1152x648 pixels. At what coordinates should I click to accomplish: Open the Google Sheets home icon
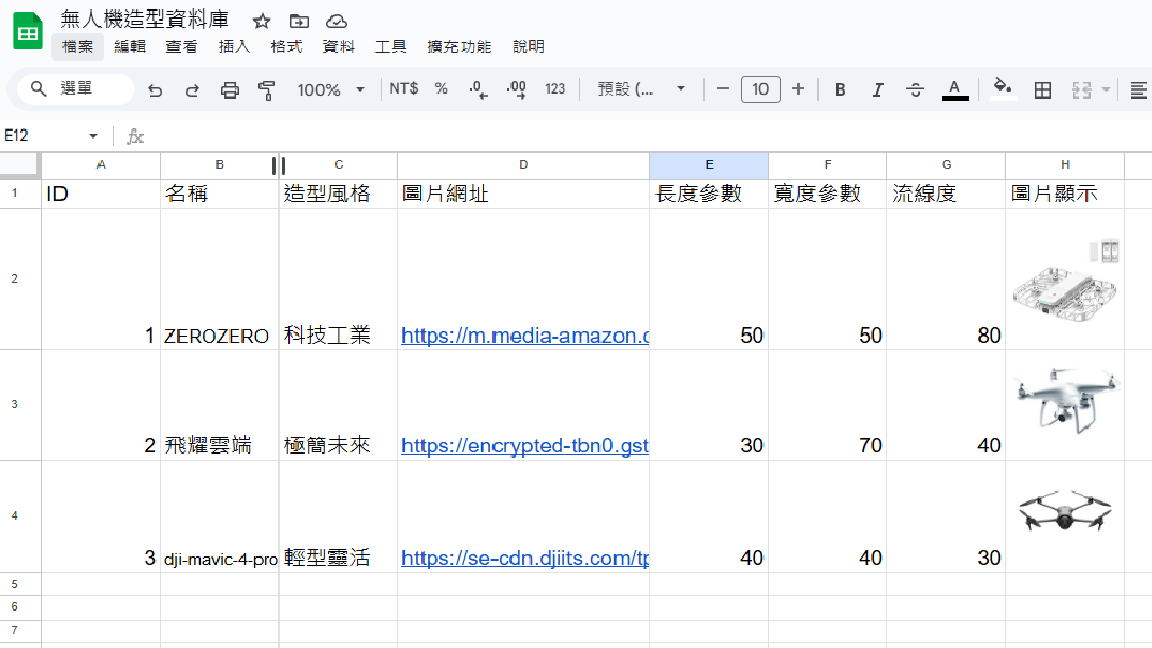(x=28, y=31)
